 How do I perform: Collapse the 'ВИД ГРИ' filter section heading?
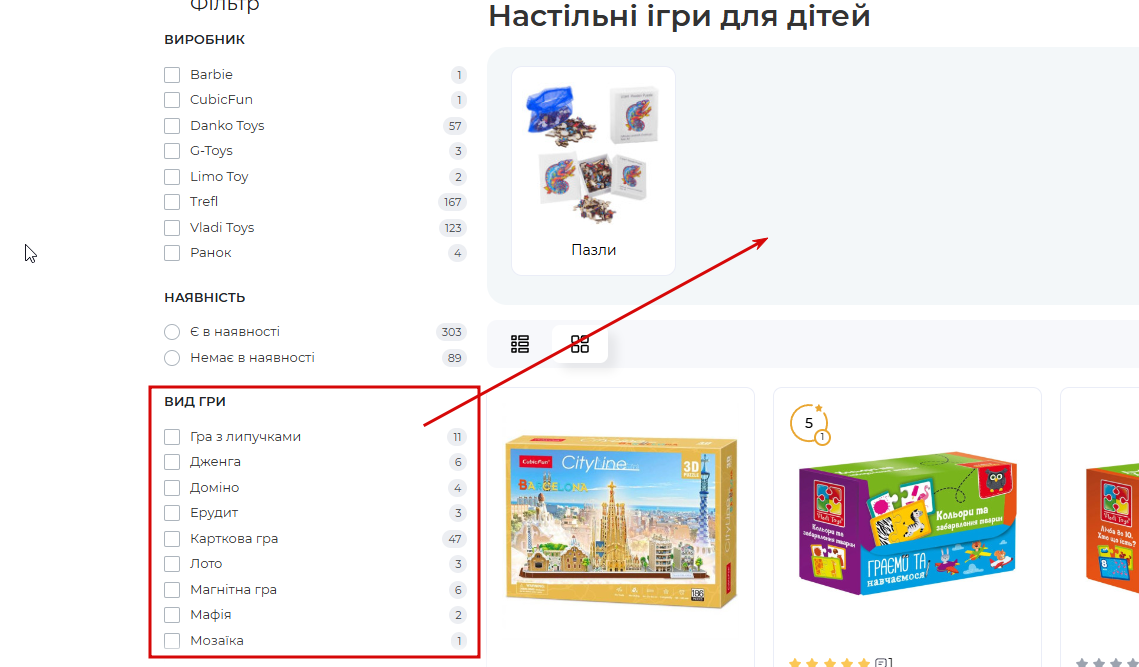click(195, 401)
